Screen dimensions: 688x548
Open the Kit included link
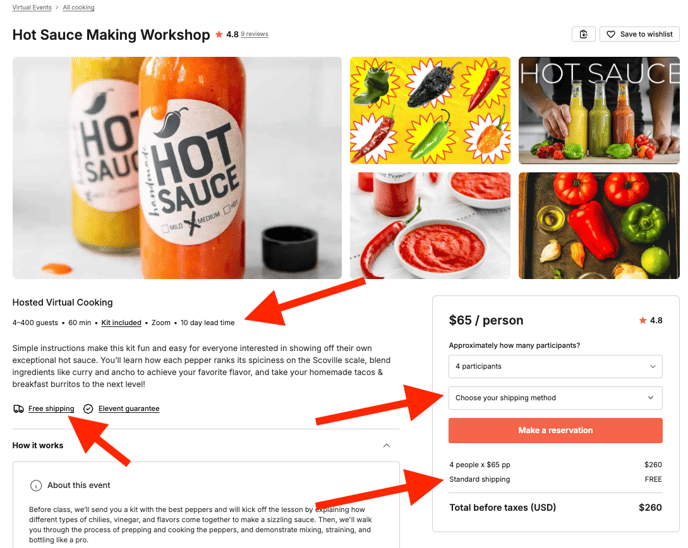121,322
